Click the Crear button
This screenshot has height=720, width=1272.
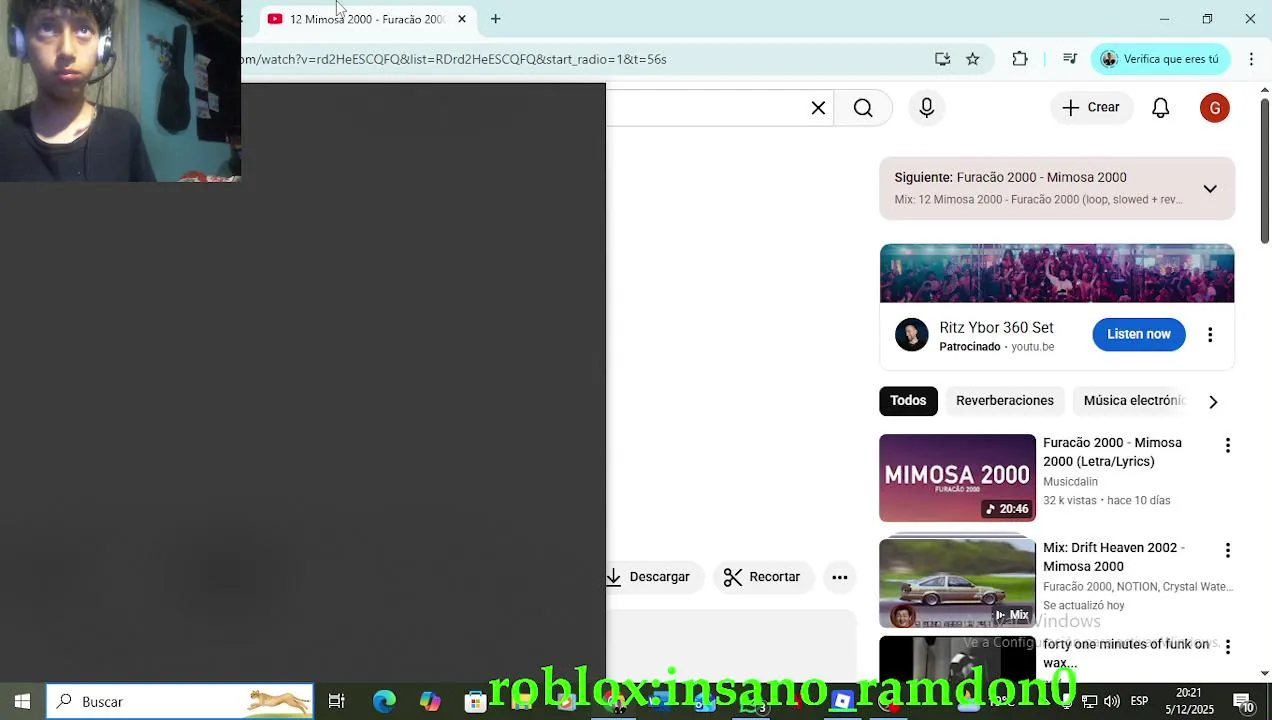(x=1091, y=107)
